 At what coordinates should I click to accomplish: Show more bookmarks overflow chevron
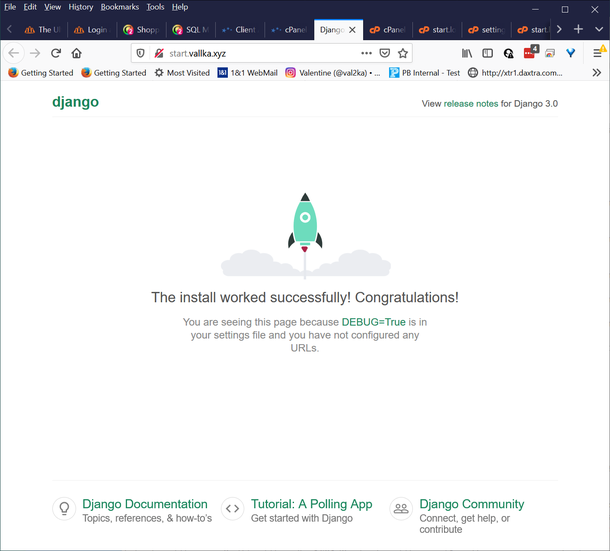[x=596, y=73]
